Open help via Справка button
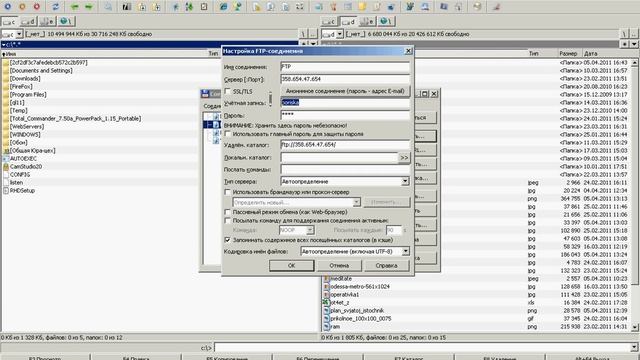 (x=386, y=265)
